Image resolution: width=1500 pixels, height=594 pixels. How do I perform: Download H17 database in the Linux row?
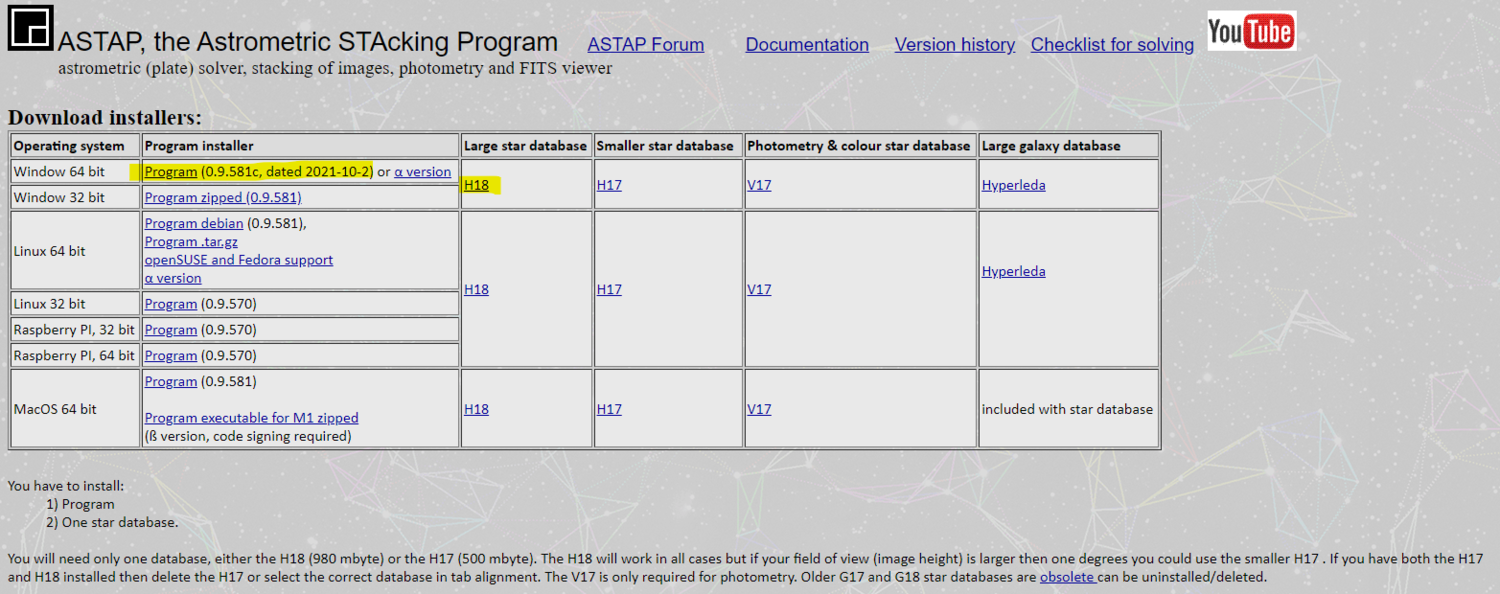609,289
